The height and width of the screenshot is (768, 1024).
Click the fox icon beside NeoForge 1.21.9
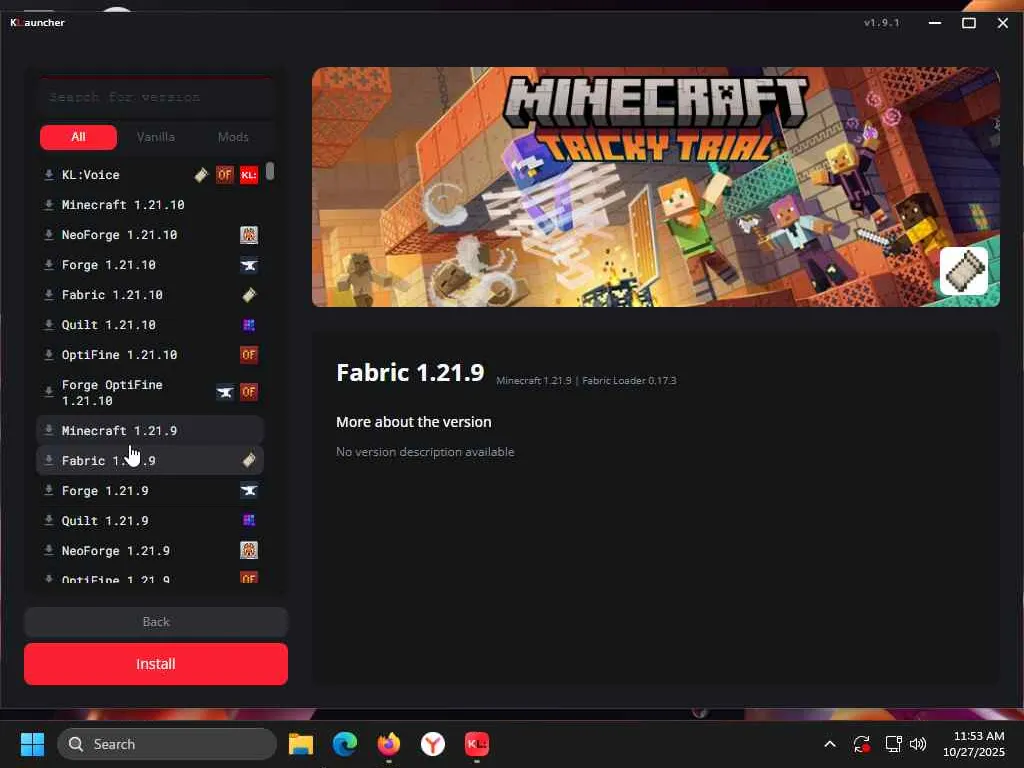pyautogui.click(x=249, y=551)
